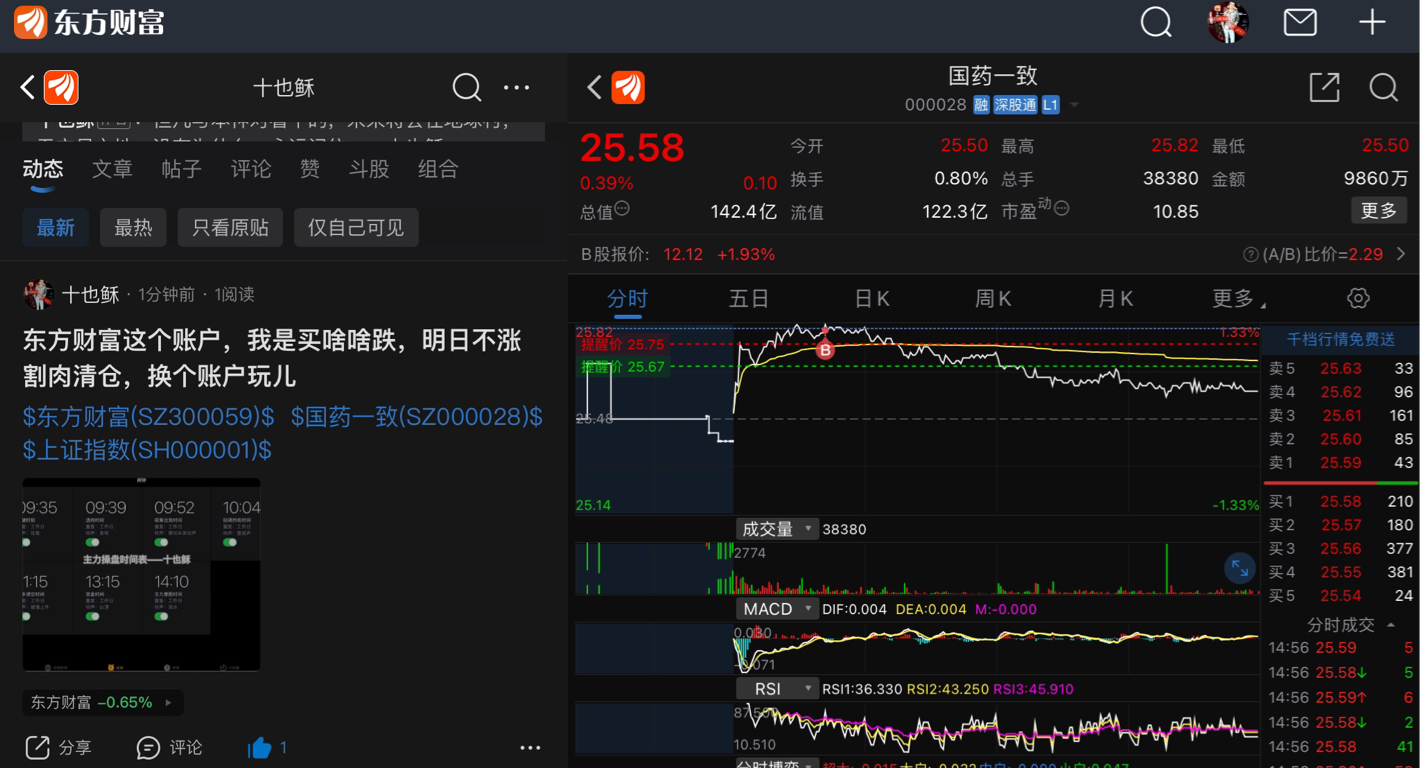Open the stock selector dropdown after L1

(1075, 105)
